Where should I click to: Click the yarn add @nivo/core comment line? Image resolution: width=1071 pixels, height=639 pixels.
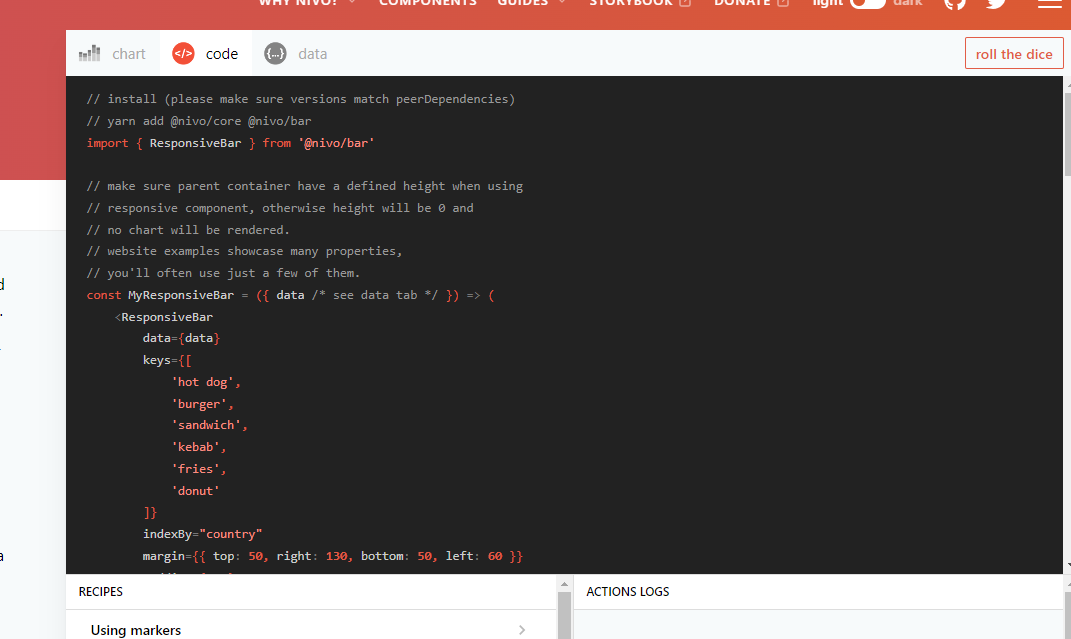[x=199, y=121]
